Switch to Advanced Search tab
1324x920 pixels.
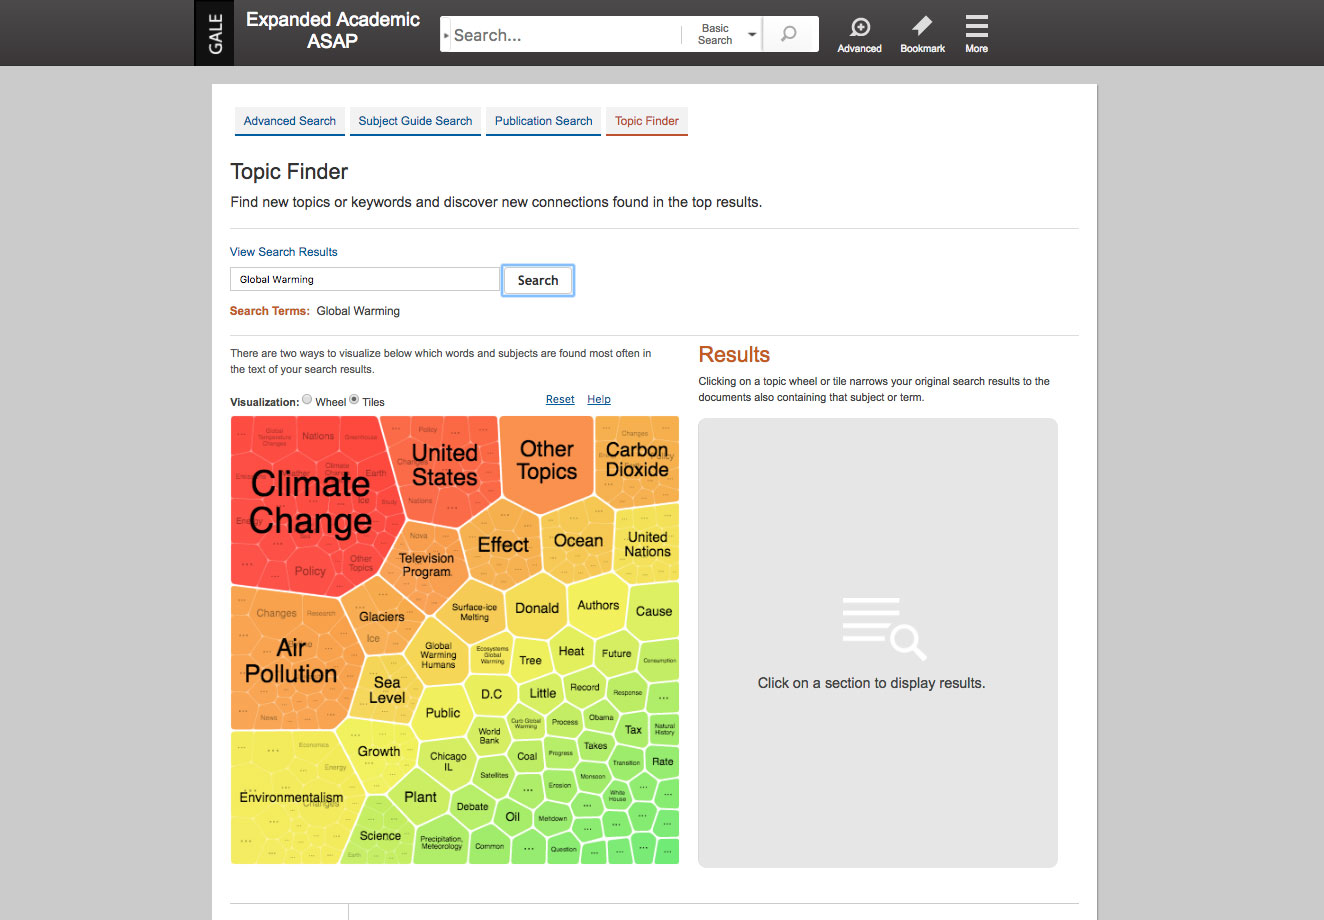pos(290,121)
